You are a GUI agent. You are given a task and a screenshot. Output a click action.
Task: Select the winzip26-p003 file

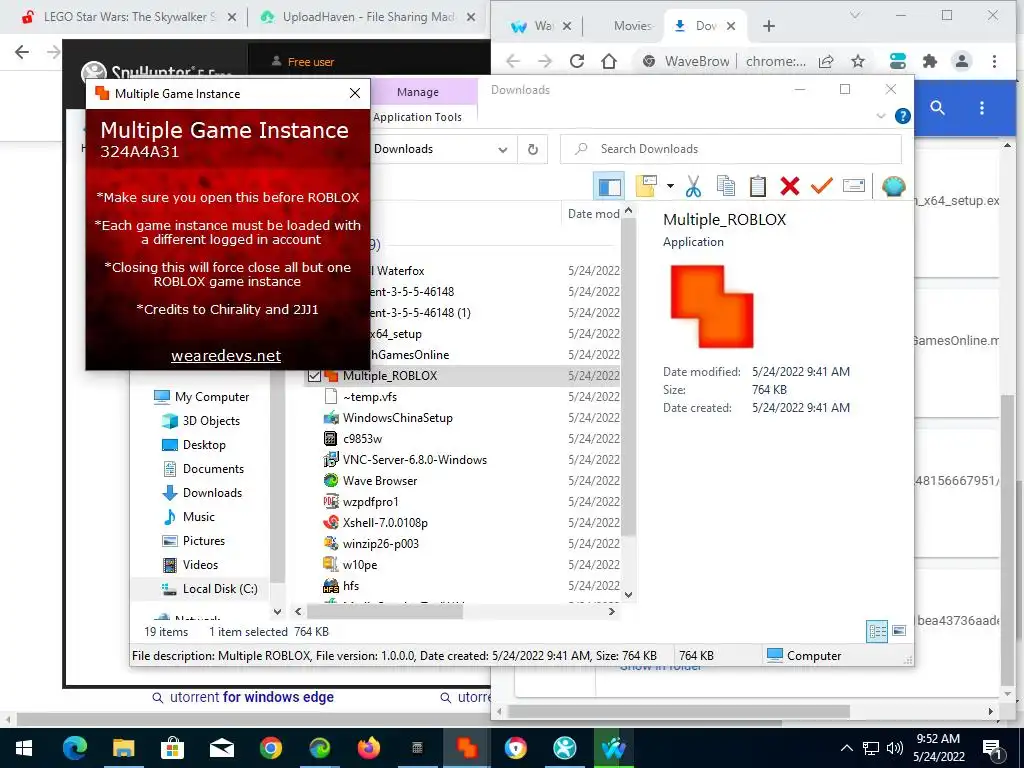[380, 543]
